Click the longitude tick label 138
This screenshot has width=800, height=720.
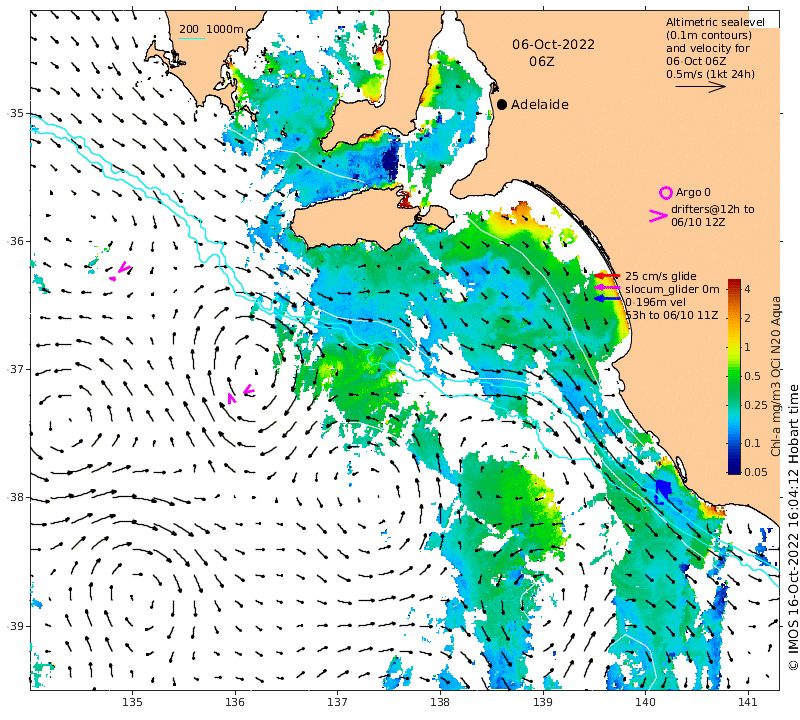[440, 703]
